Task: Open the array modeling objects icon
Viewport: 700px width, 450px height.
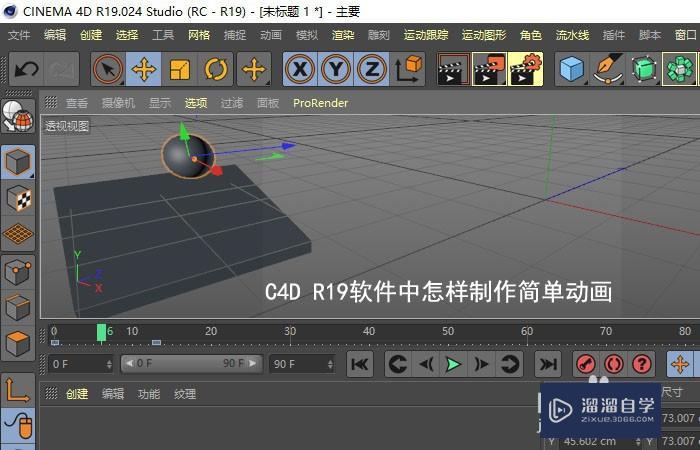Action: click(679, 69)
